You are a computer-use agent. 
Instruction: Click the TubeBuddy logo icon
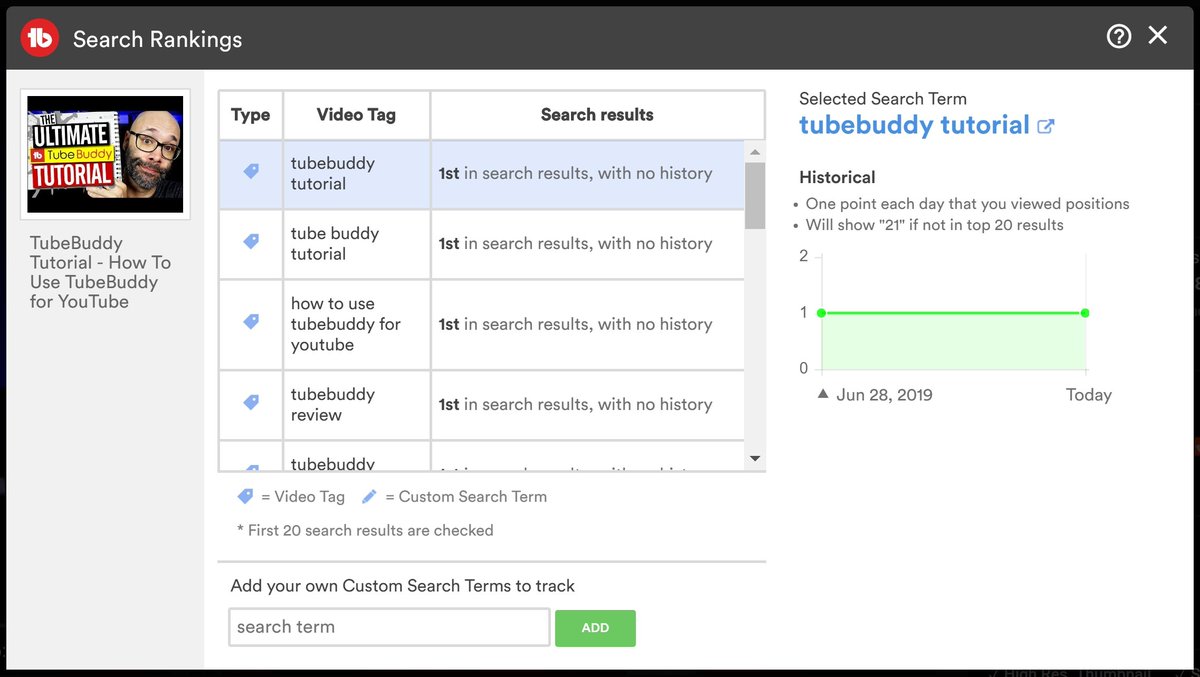coord(40,38)
